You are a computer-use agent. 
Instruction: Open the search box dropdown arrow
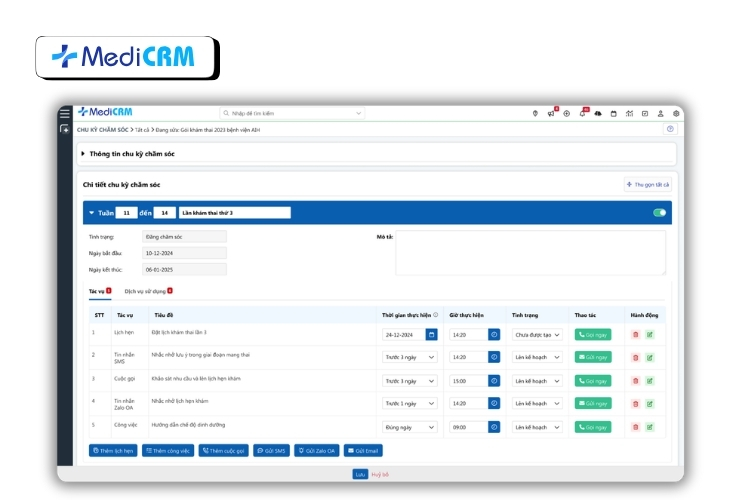pyautogui.click(x=358, y=113)
